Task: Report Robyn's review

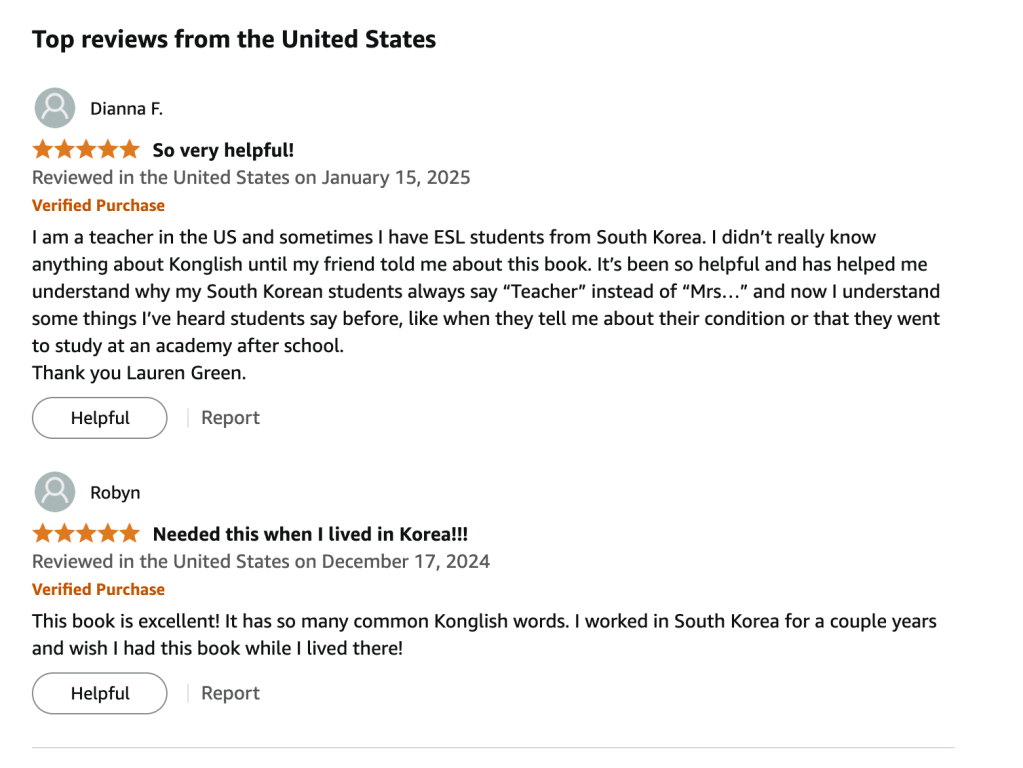Action: (230, 693)
